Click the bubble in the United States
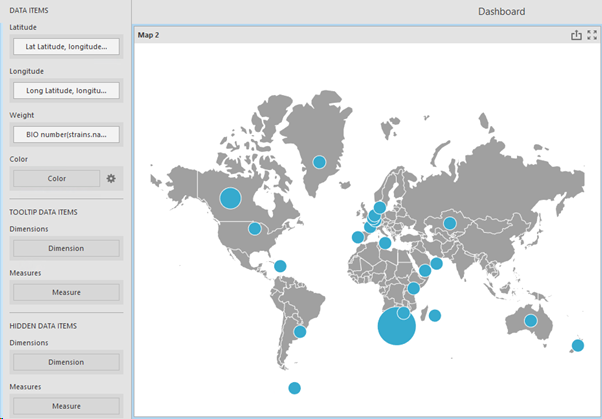602x419 pixels. point(254,229)
